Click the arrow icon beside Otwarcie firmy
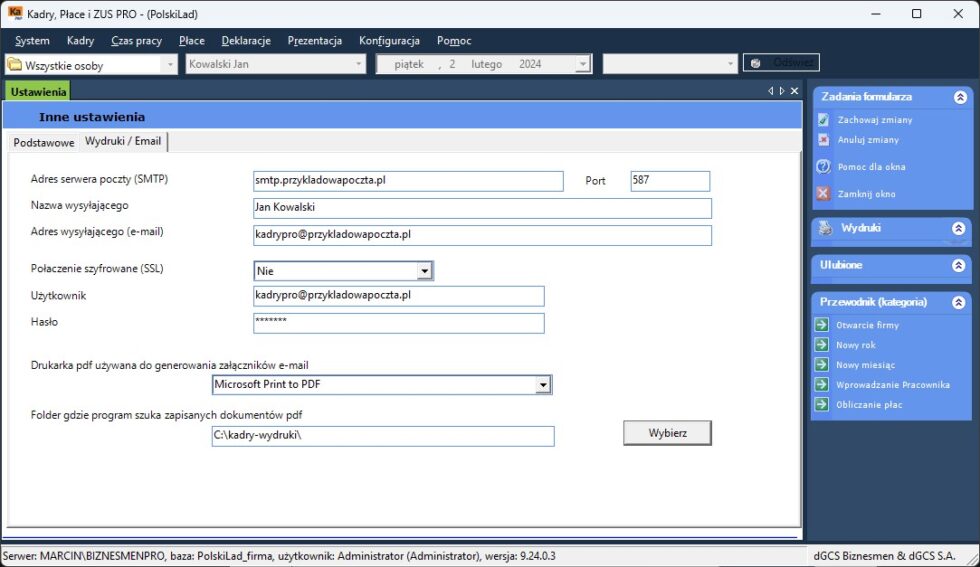 [821, 324]
